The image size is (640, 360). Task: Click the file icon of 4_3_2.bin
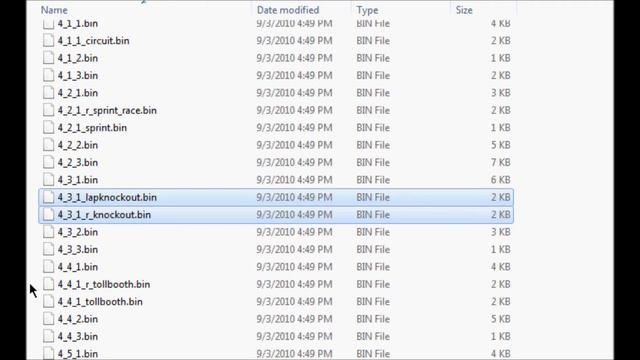(49, 232)
